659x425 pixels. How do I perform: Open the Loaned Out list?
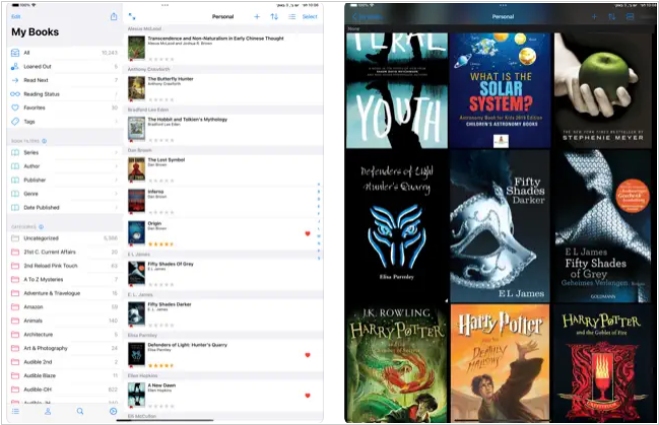(62, 66)
